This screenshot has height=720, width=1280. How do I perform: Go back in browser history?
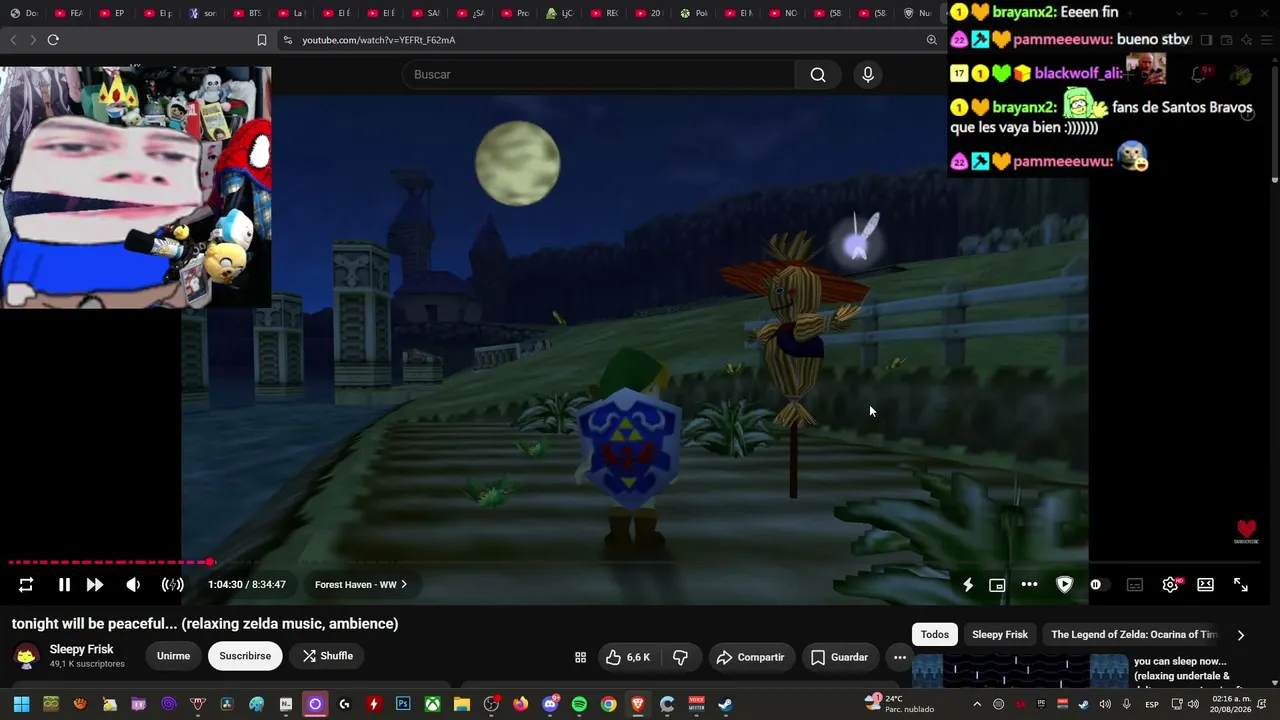click(x=13, y=40)
